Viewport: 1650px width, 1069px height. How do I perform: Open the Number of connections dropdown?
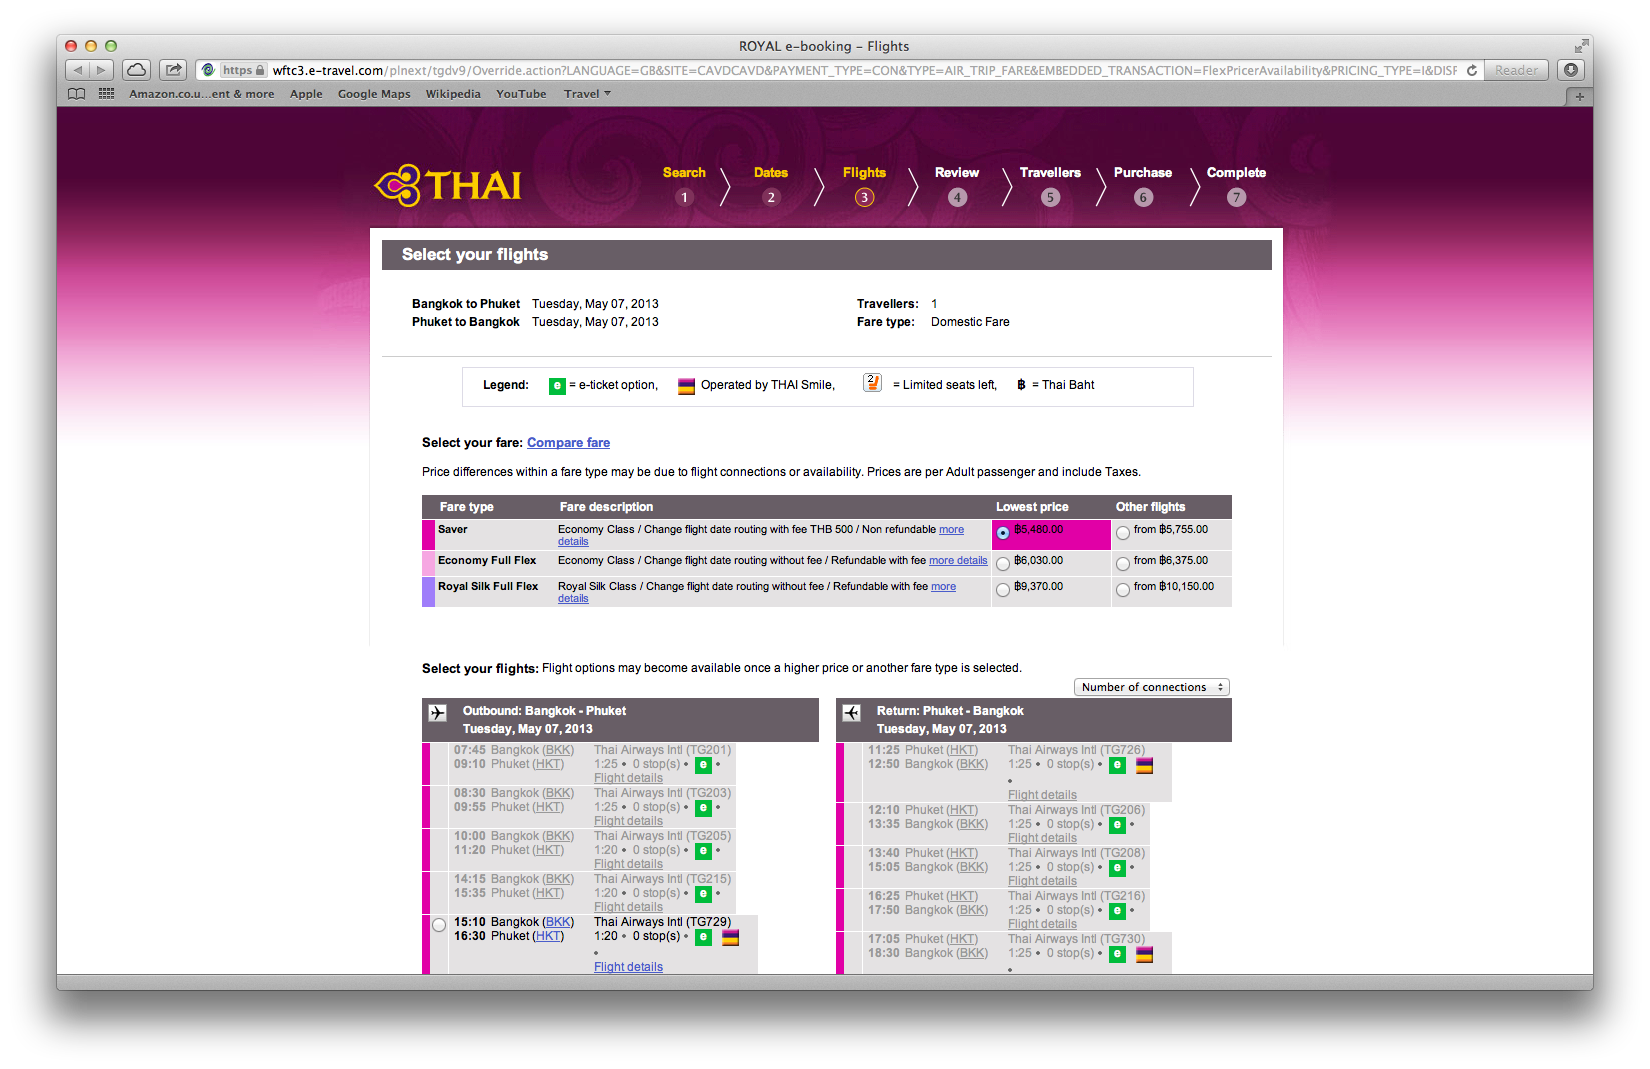tap(1151, 687)
